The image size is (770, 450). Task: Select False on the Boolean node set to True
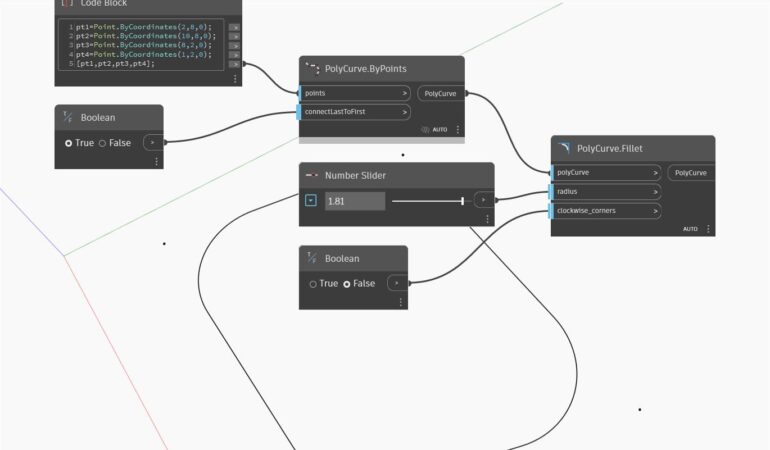tap(103, 143)
